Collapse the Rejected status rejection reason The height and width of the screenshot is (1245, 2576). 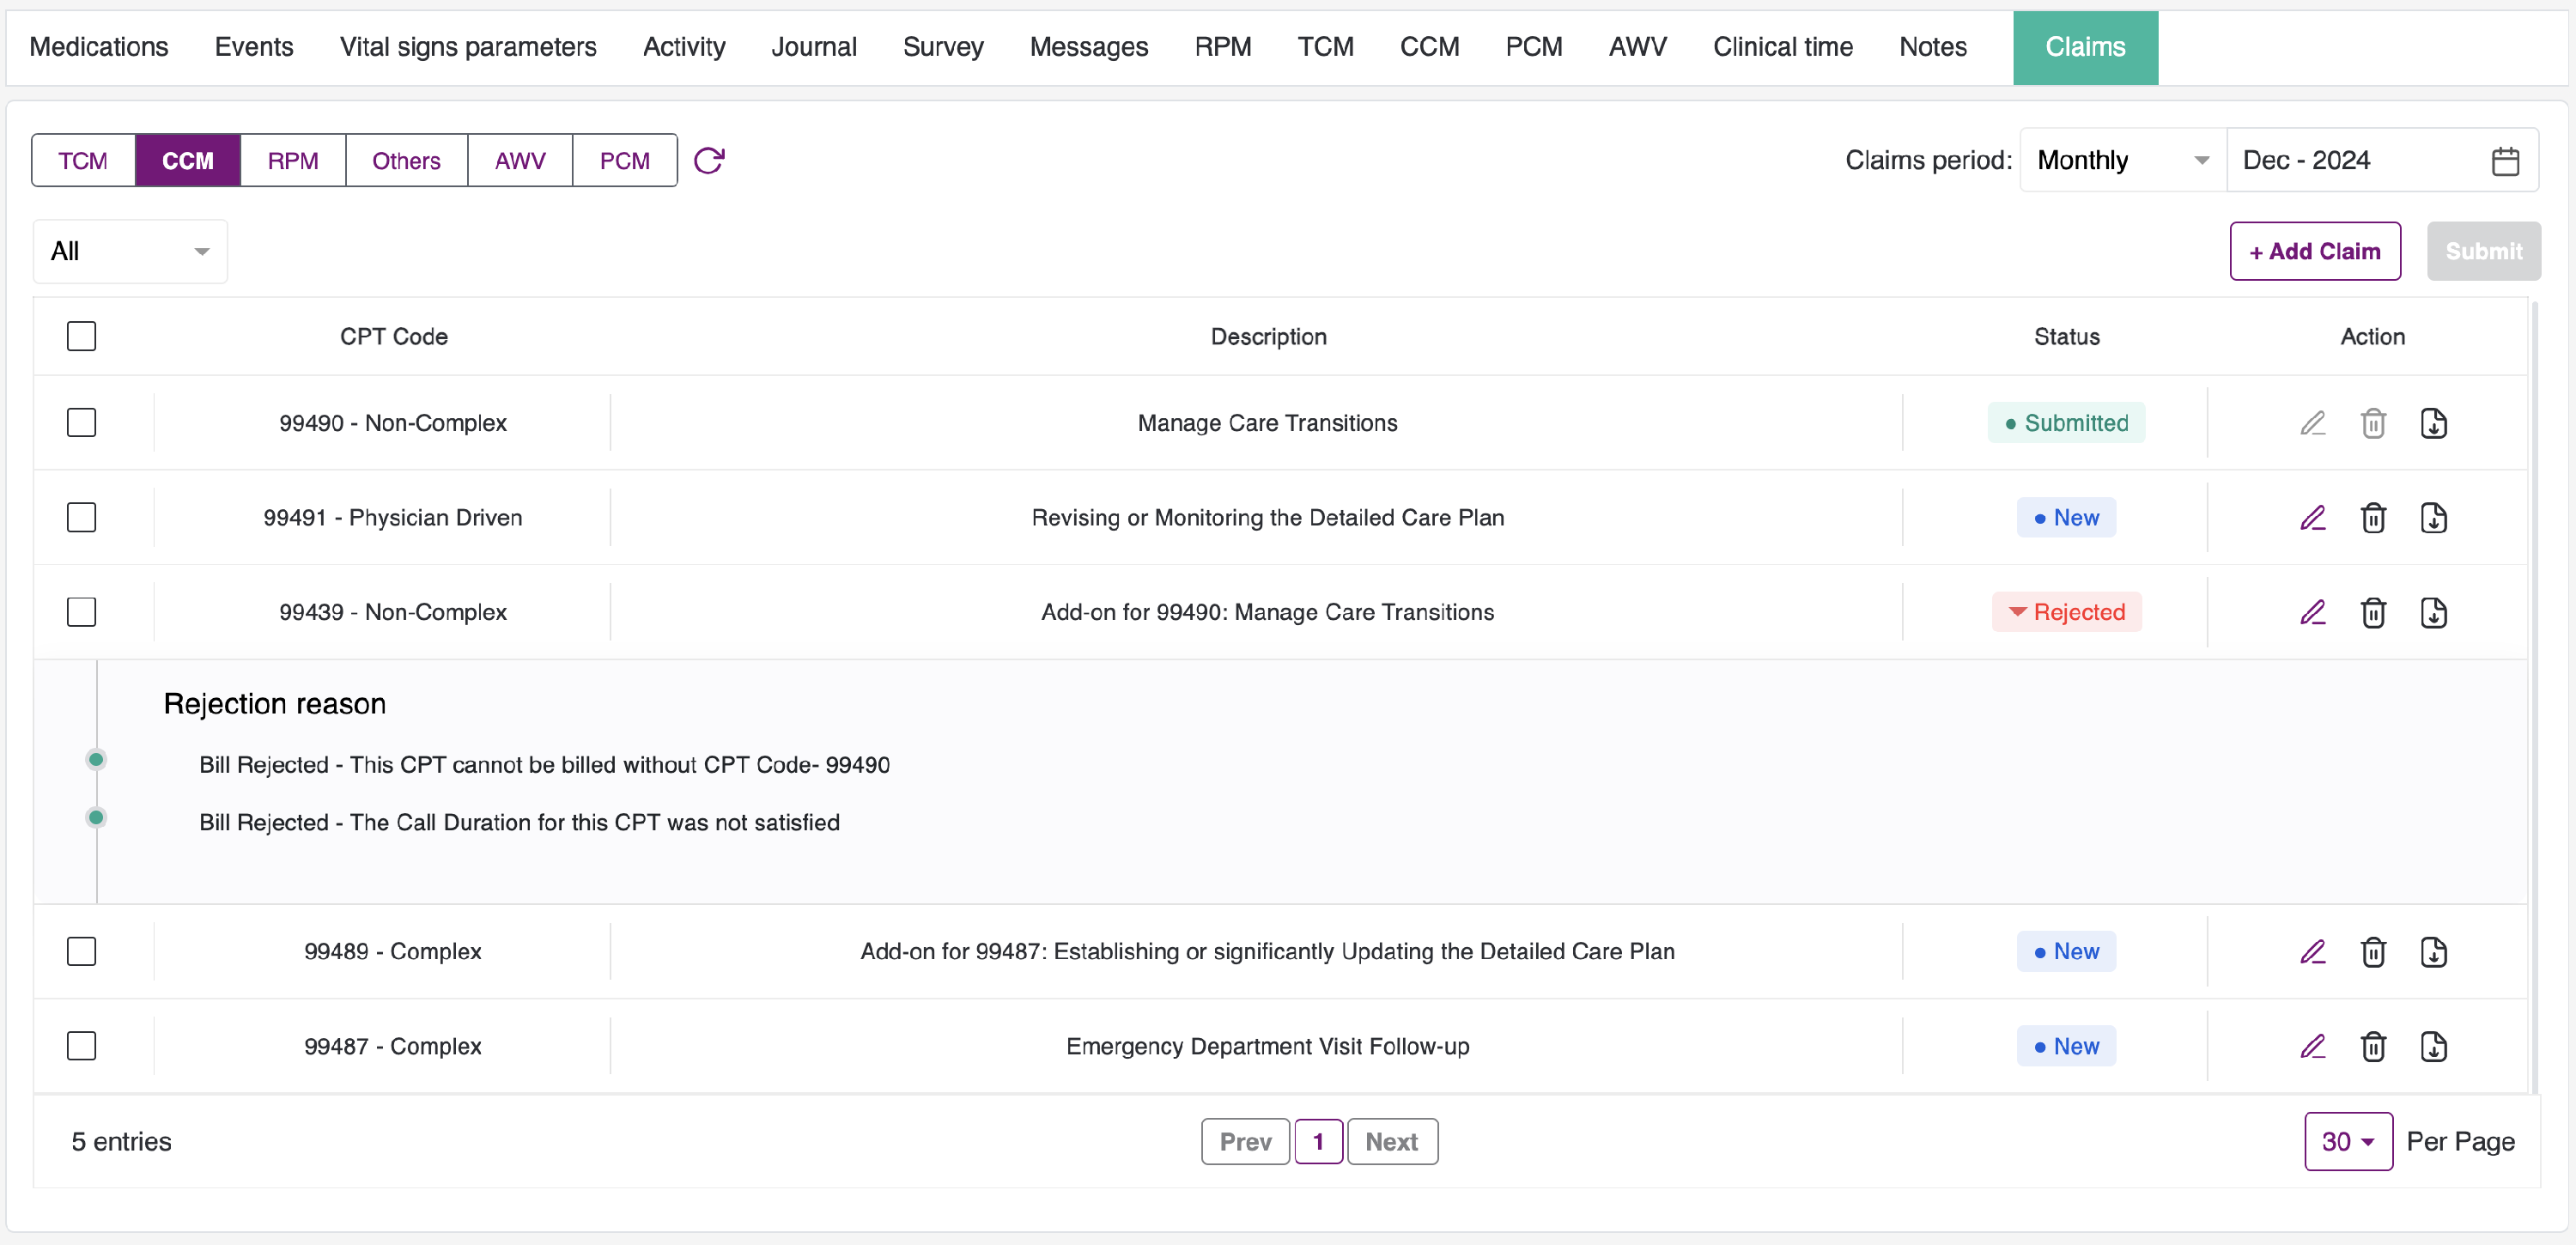[2066, 612]
